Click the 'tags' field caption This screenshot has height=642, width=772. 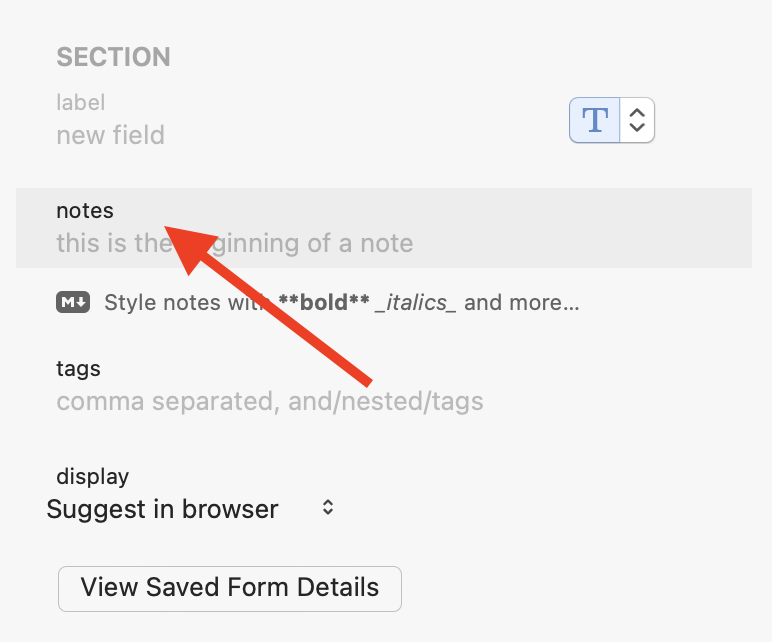click(78, 369)
